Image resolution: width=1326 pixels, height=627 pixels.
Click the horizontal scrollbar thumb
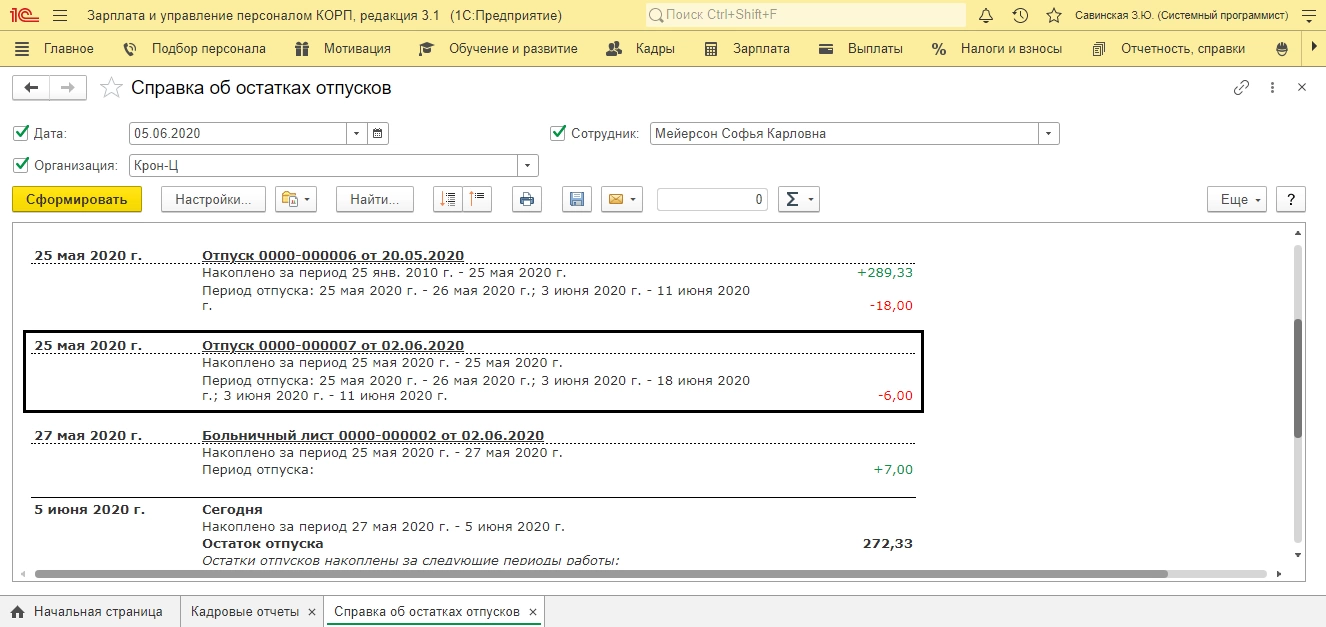(x=600, y=574)
